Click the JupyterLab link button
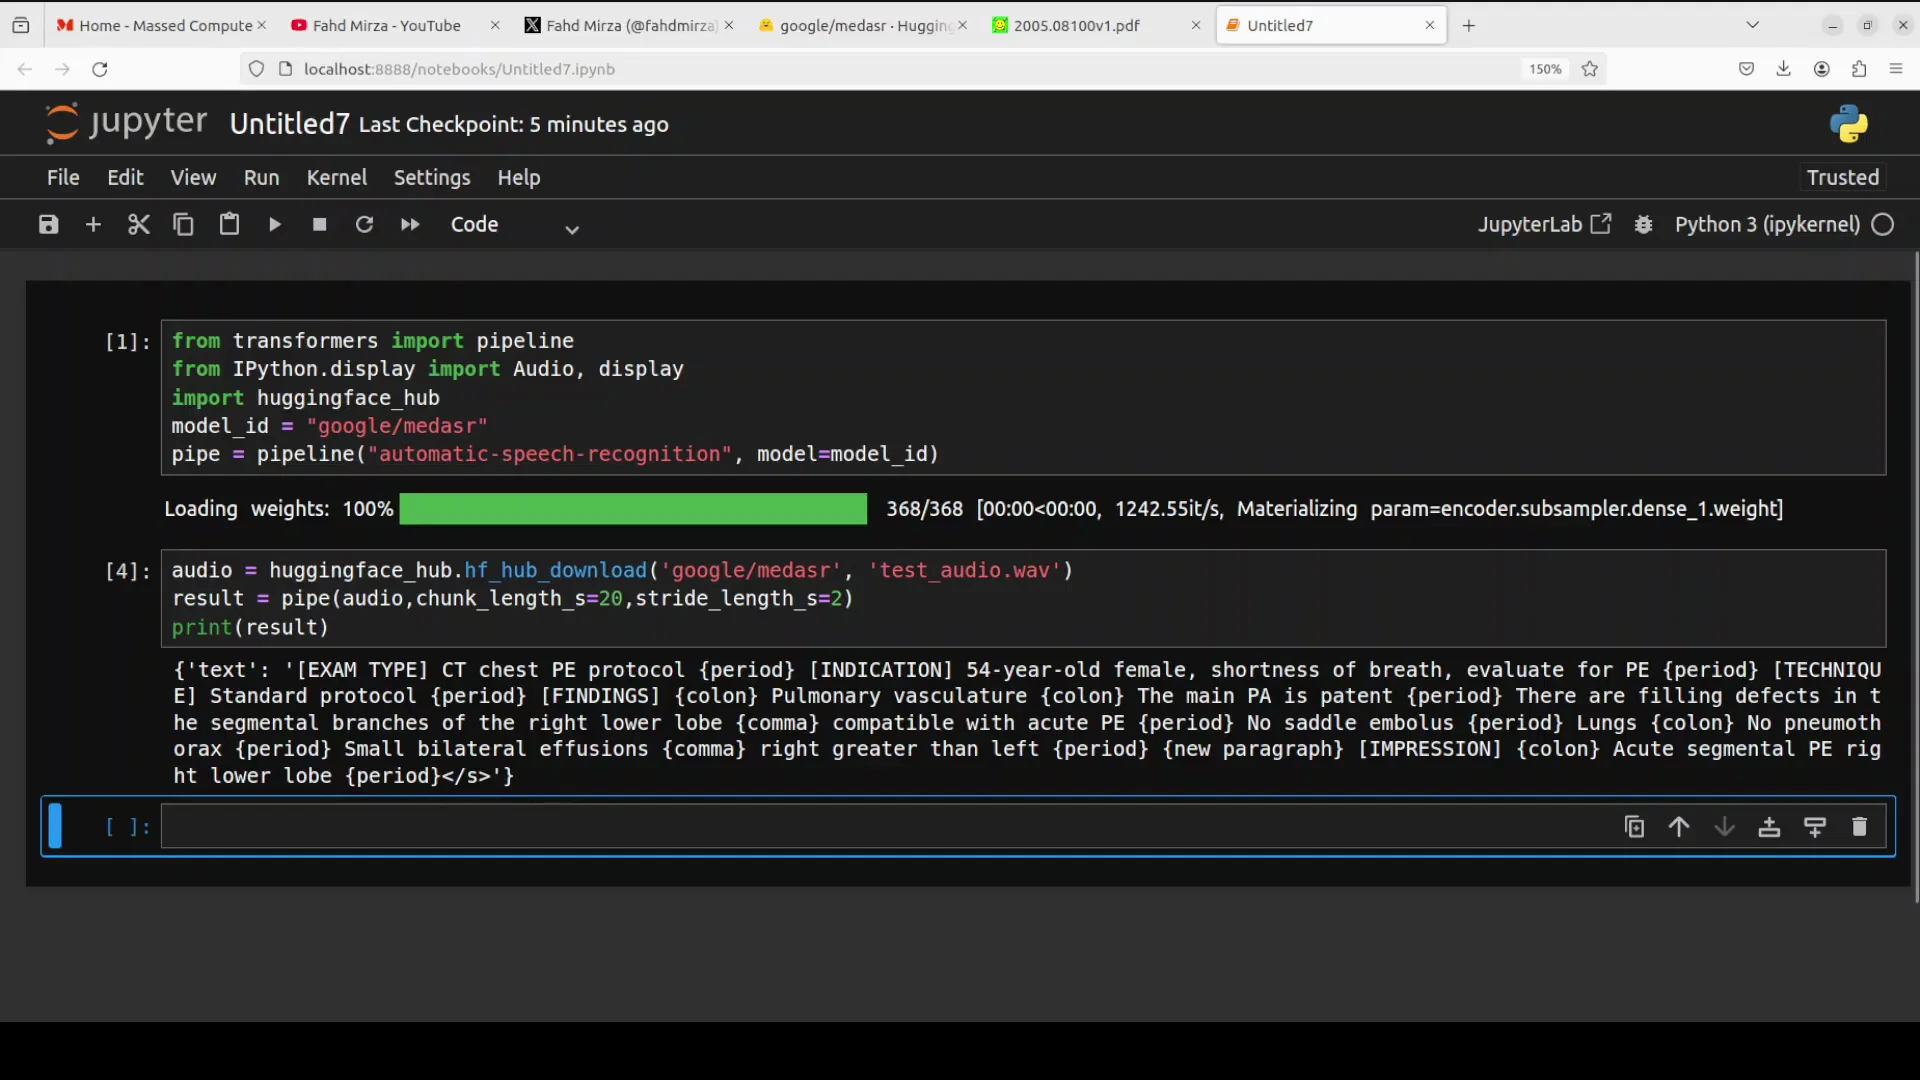Viewport: 1920px width, 1080px height. coord(1544,225)
